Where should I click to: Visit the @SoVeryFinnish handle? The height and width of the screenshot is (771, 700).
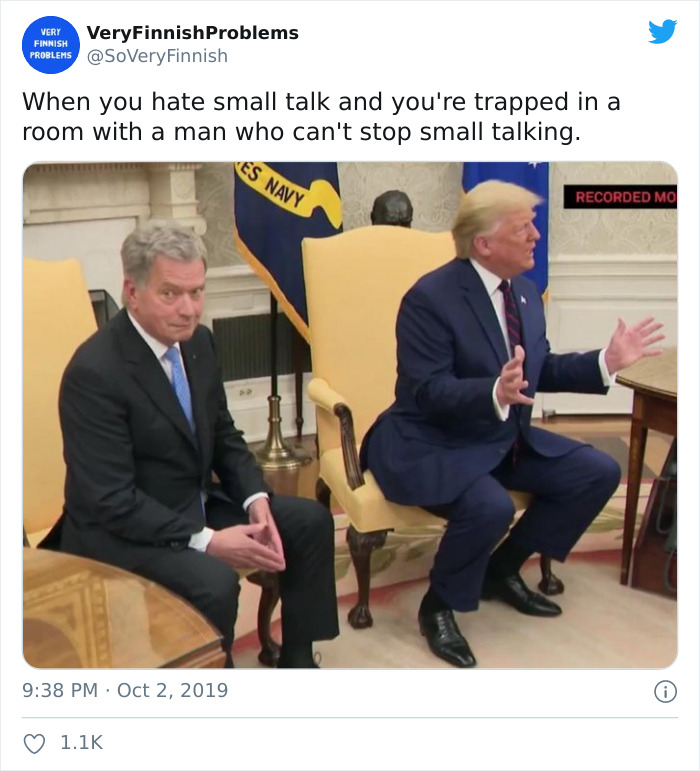pyautogui.click(x=157, y=56)
